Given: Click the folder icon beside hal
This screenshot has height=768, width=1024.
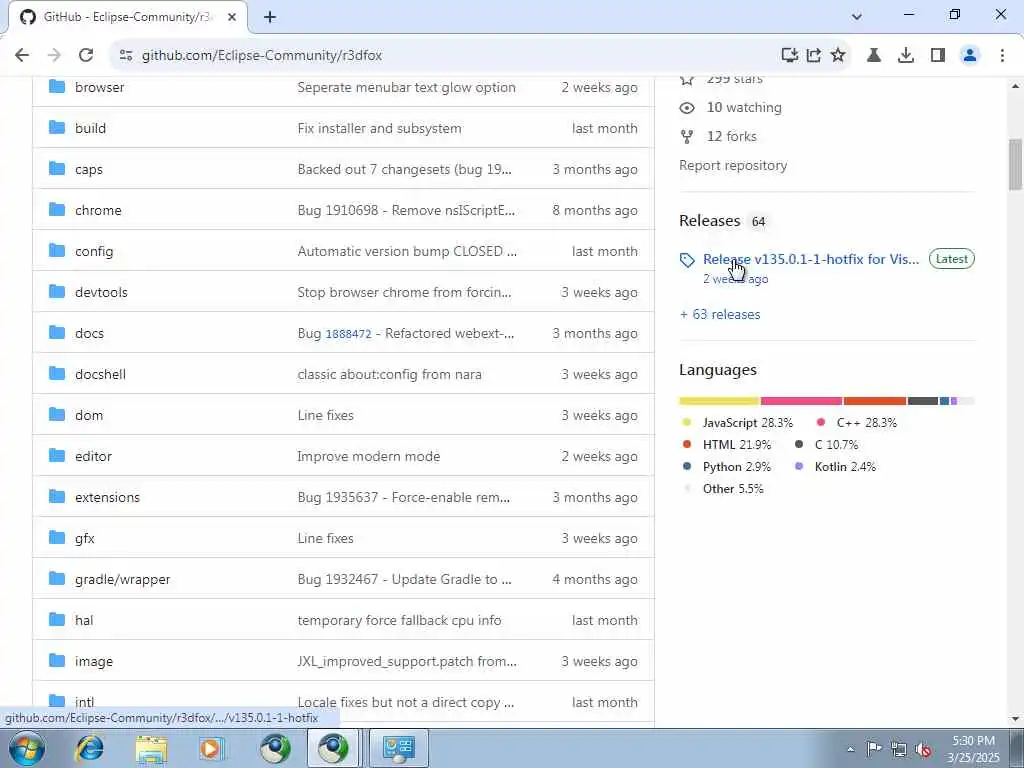Looking at the screenshot, I should (57, 620).
